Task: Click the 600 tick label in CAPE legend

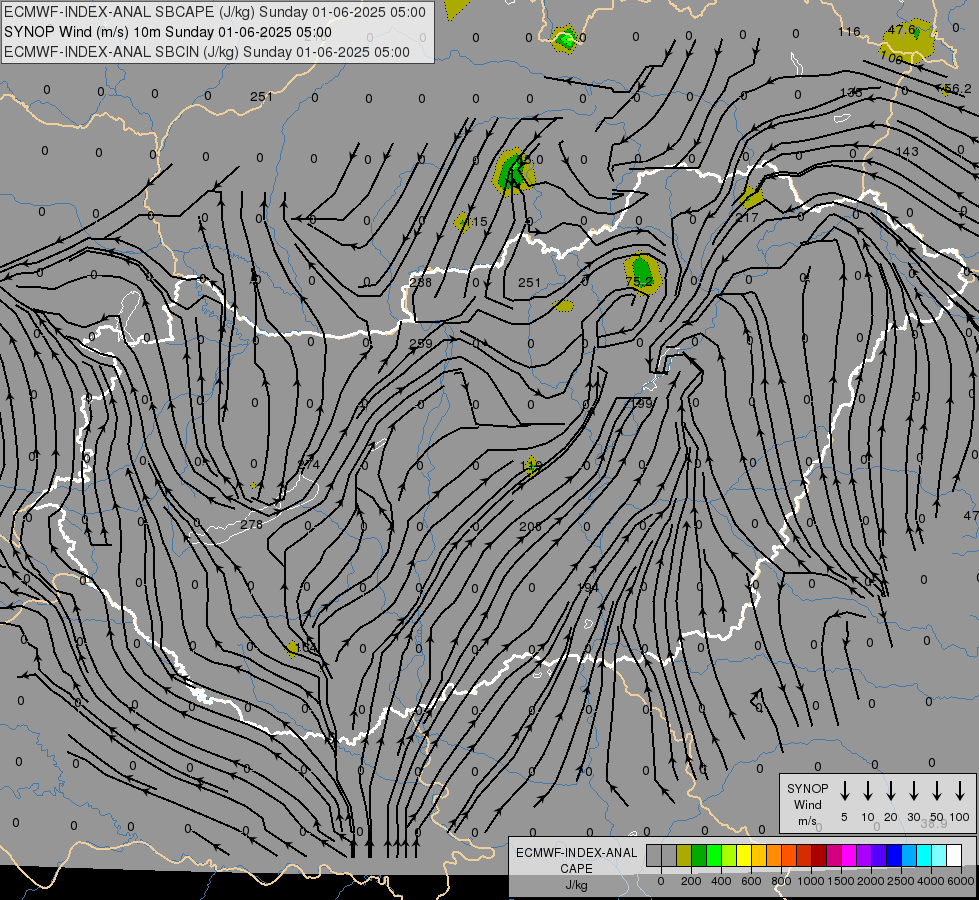Action: tap(751, 881)
